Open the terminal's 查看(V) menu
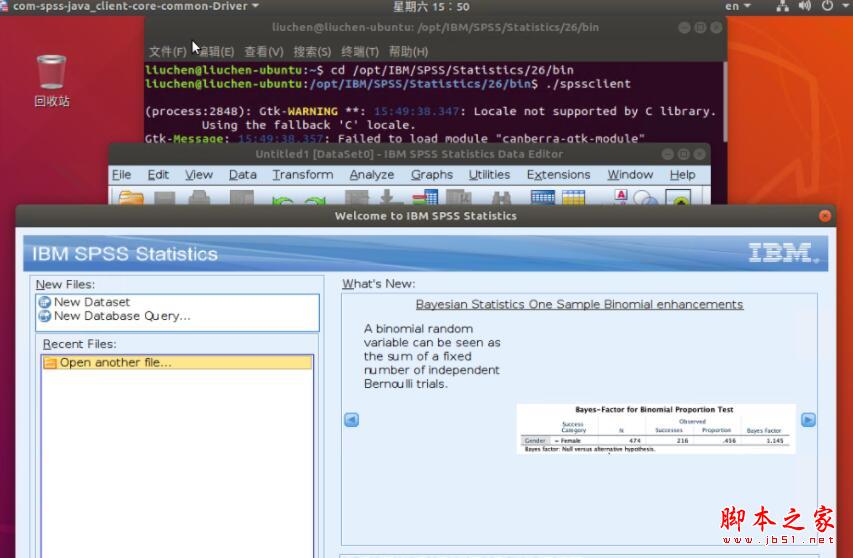The image size is (853, 558). 264,52
